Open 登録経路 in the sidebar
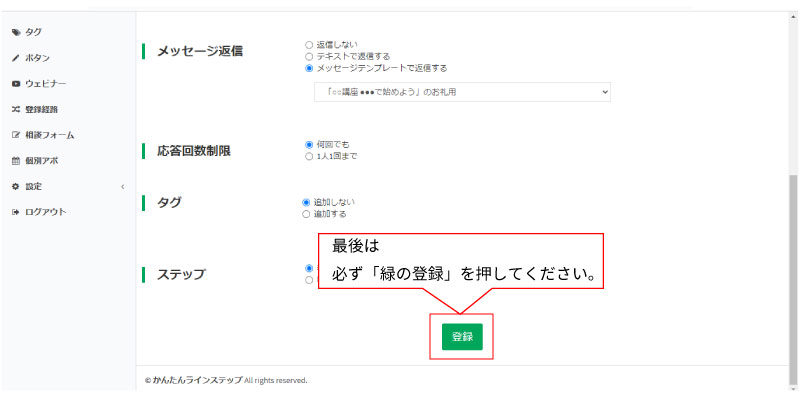Viewport: 800px width, 398px height. pyautogui.click(x=41, y=109)
